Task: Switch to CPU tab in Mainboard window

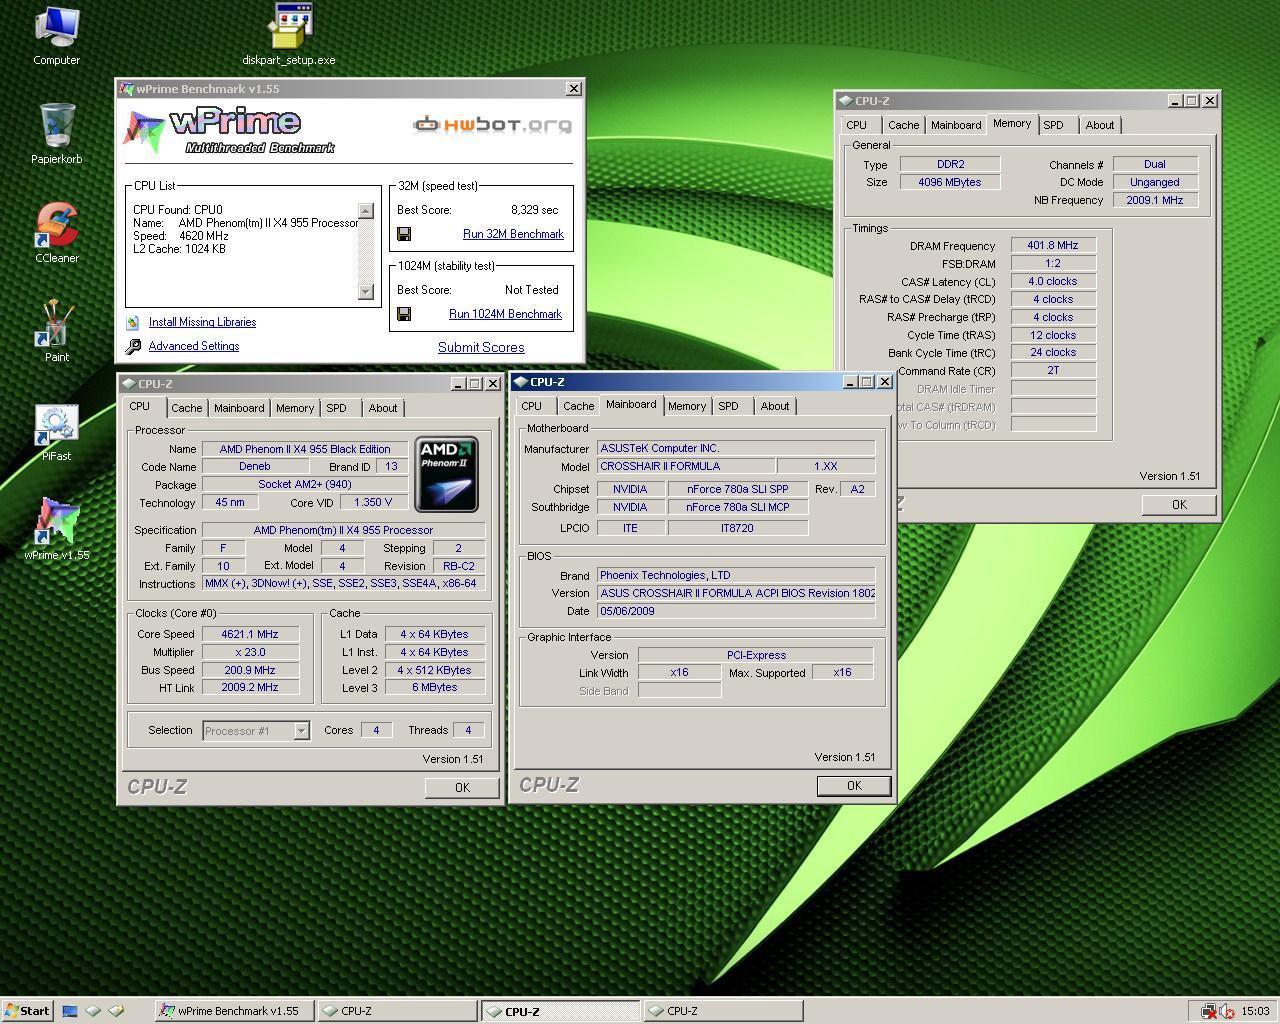Action: tap(532, 406)
